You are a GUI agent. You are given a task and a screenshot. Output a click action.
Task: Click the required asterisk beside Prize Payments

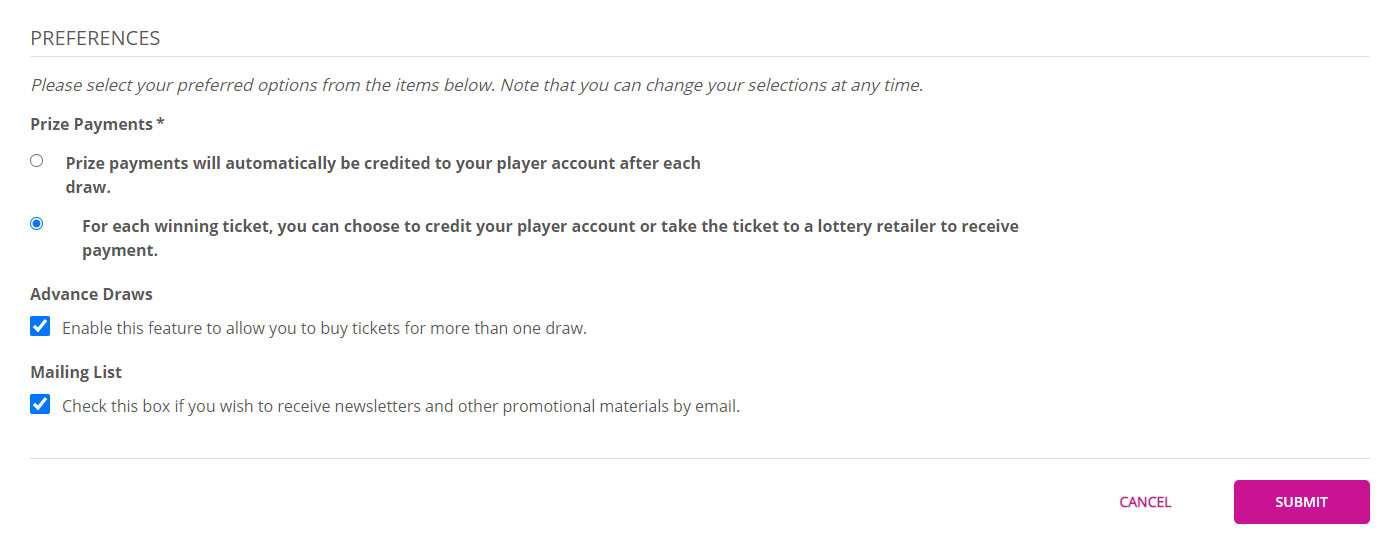tap(160, 123)
